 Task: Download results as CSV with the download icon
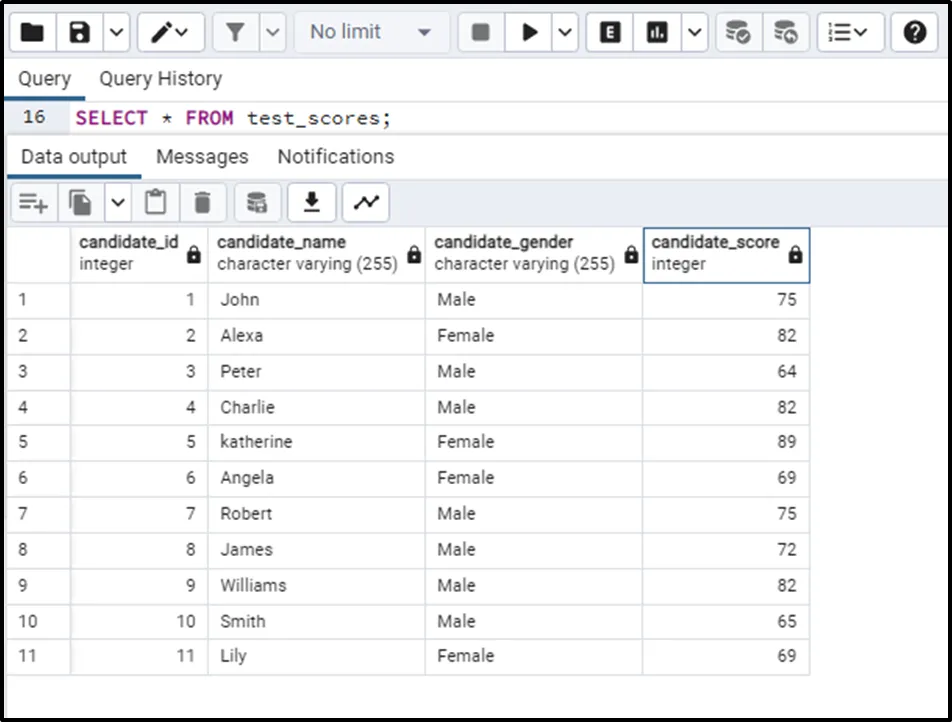point(312,203)
